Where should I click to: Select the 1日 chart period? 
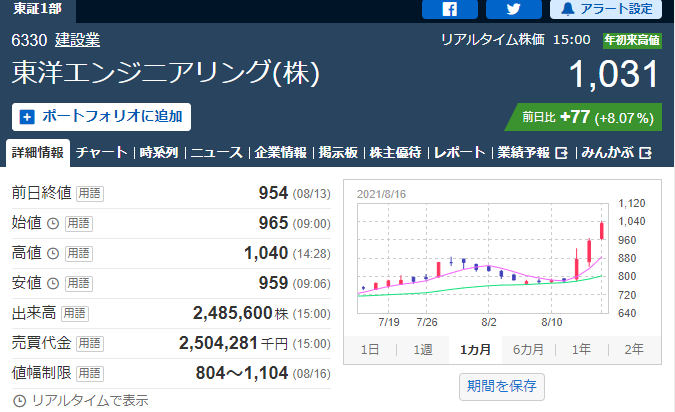tap(369, 349)
